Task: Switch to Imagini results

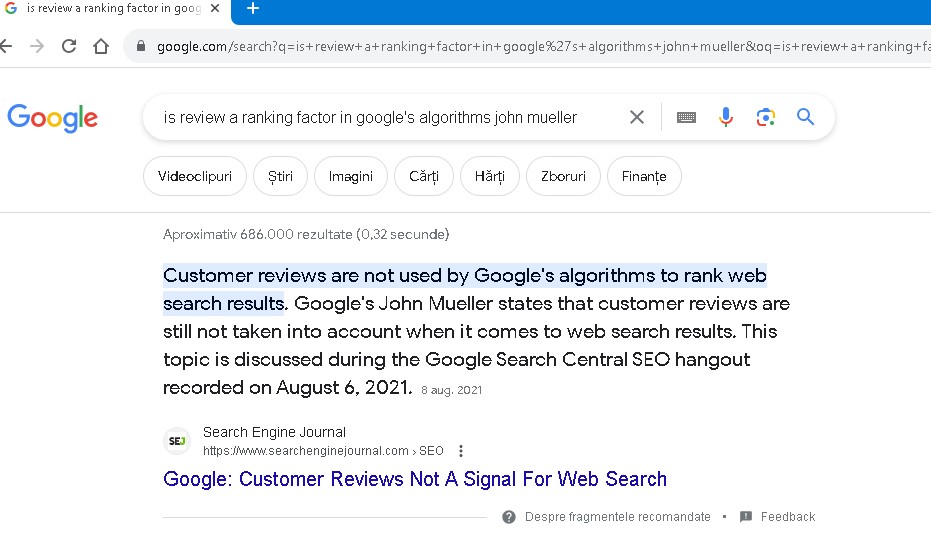Action: [x=351, y=176]
